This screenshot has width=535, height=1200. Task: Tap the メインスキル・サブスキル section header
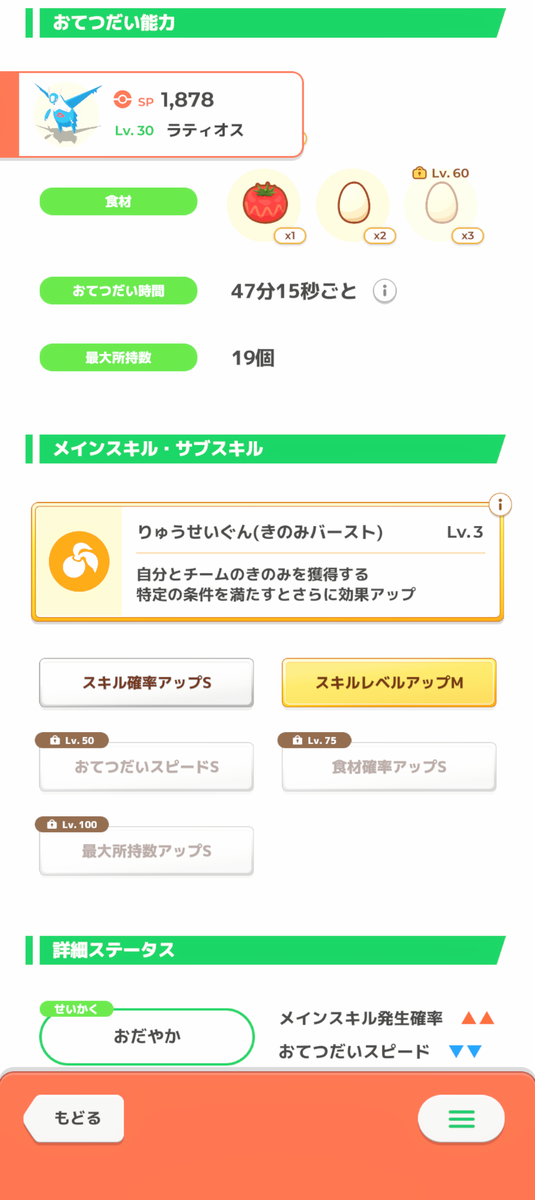click(266, 449)
